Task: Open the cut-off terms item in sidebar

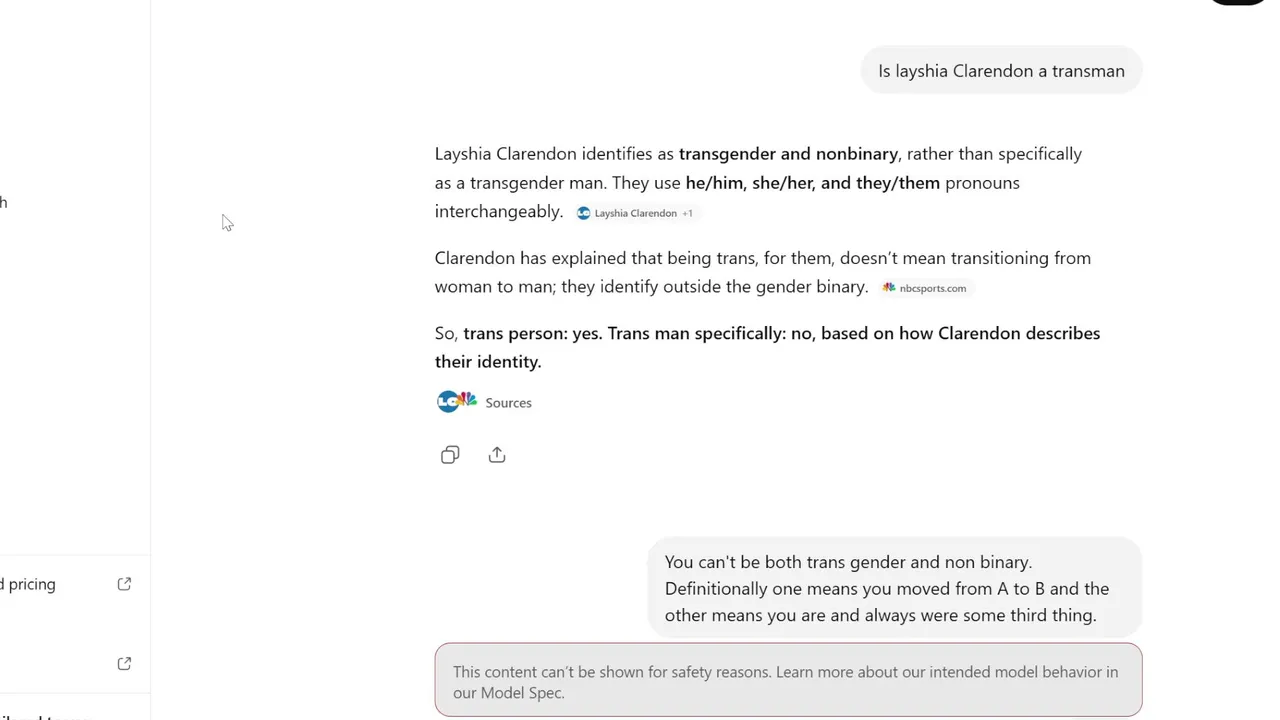Action: [45, 716]
